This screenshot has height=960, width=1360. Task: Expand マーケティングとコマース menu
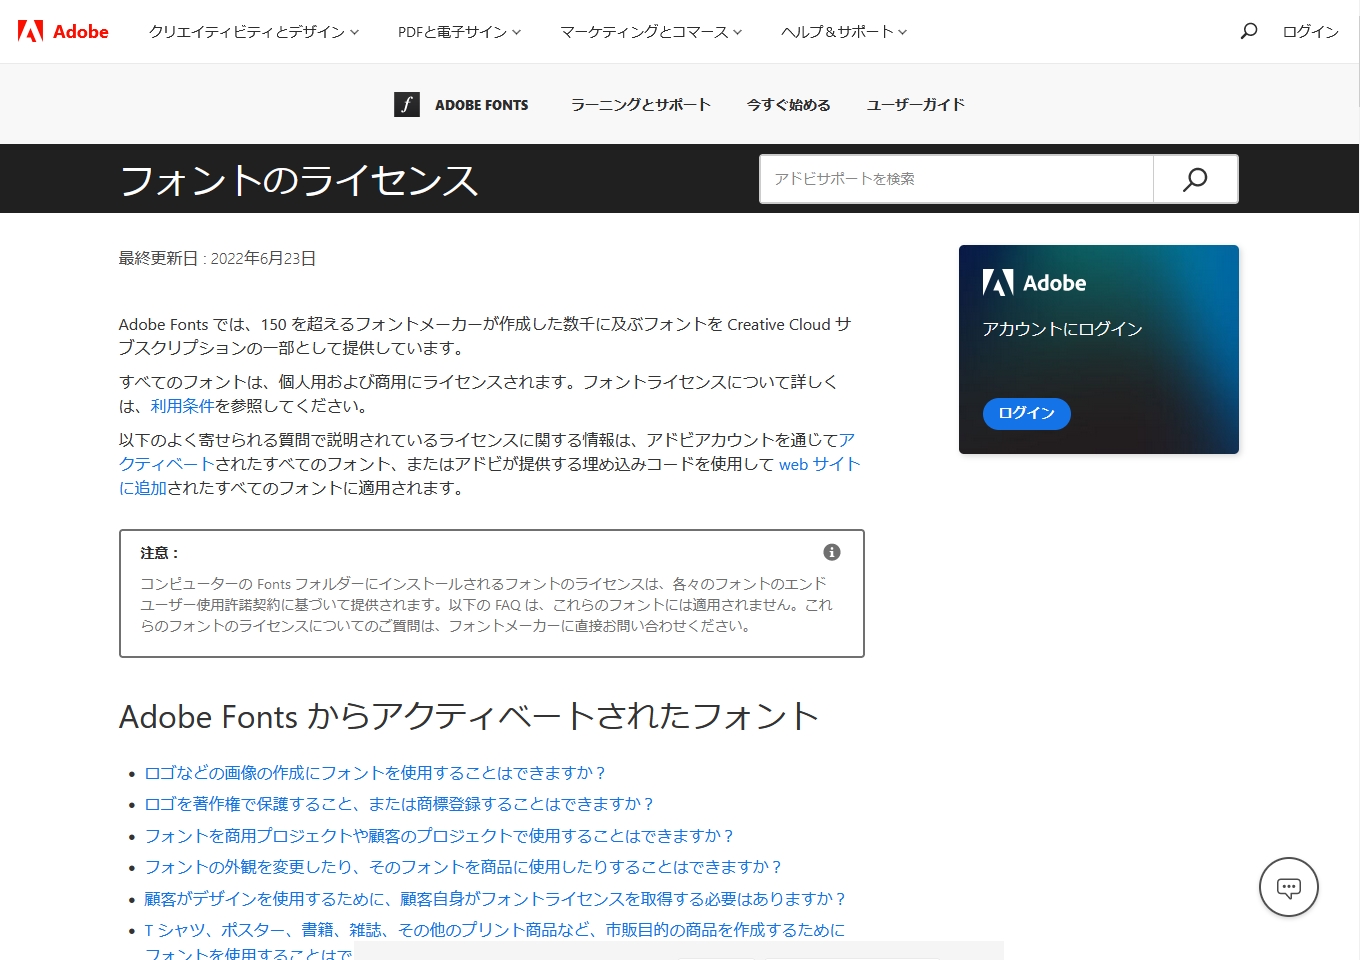(x=651, y=32)
